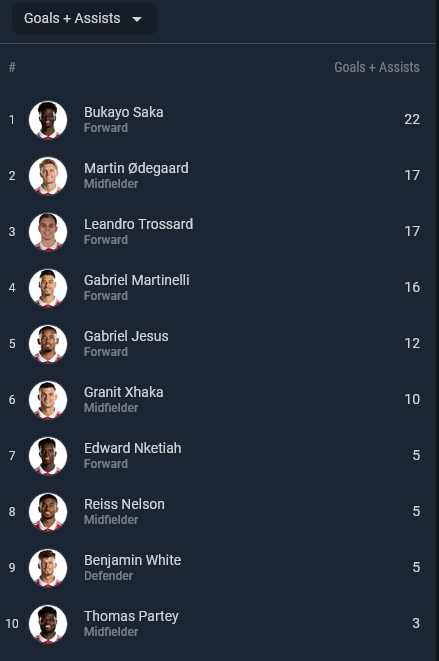The image size is (439, 661).
Task: Click Martin Ødegaard's avatar
Action: (48, 176)
